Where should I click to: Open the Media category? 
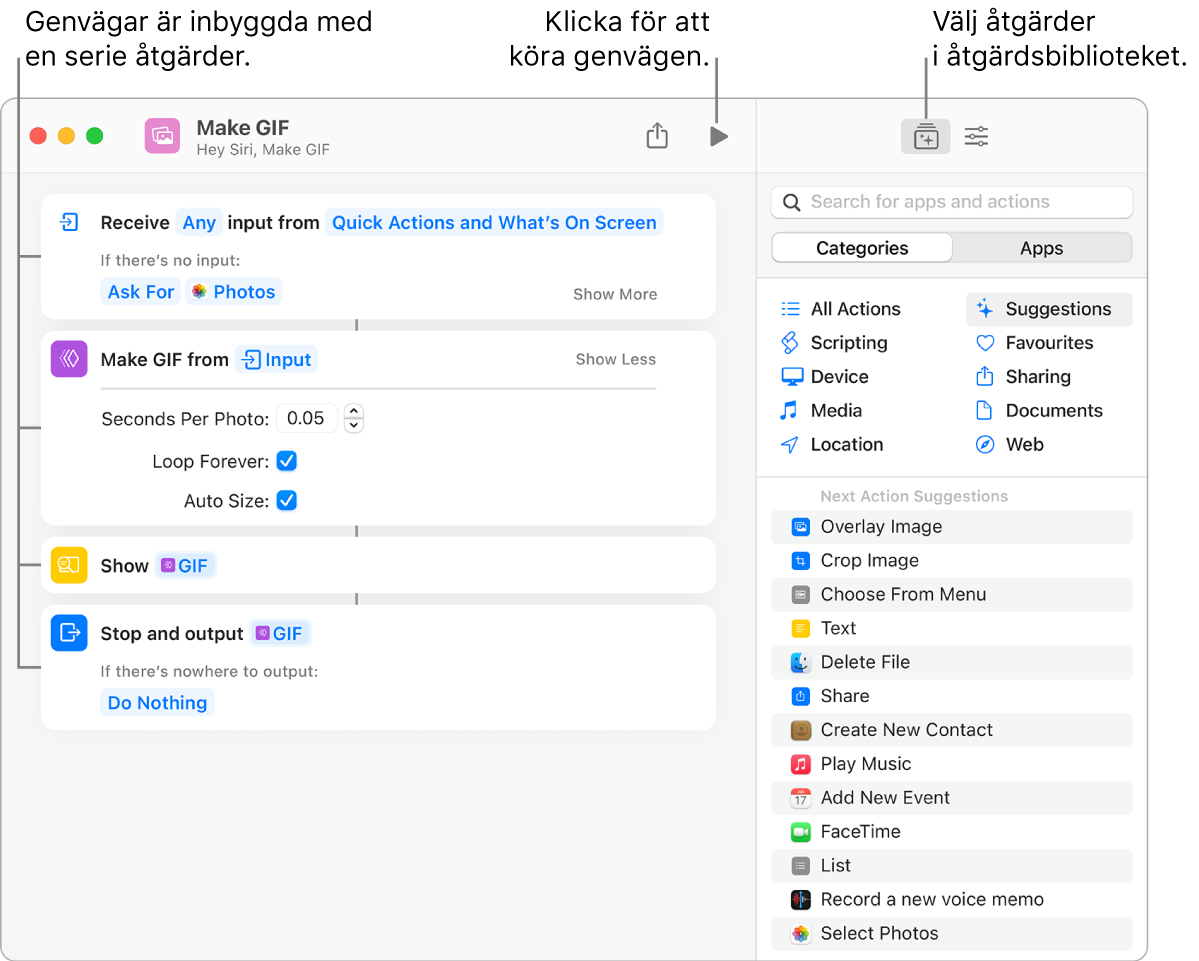[821, 411]
